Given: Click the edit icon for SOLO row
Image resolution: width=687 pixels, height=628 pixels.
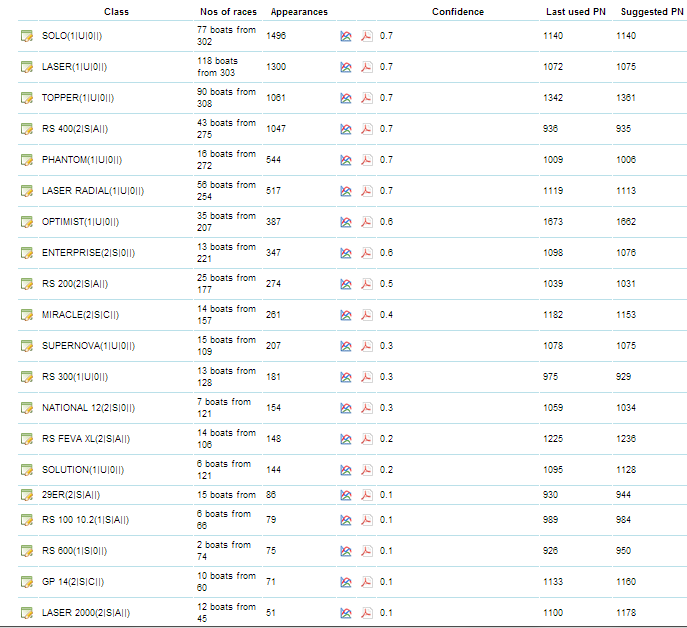Looking at the screenshot, I should click(27, 36).
